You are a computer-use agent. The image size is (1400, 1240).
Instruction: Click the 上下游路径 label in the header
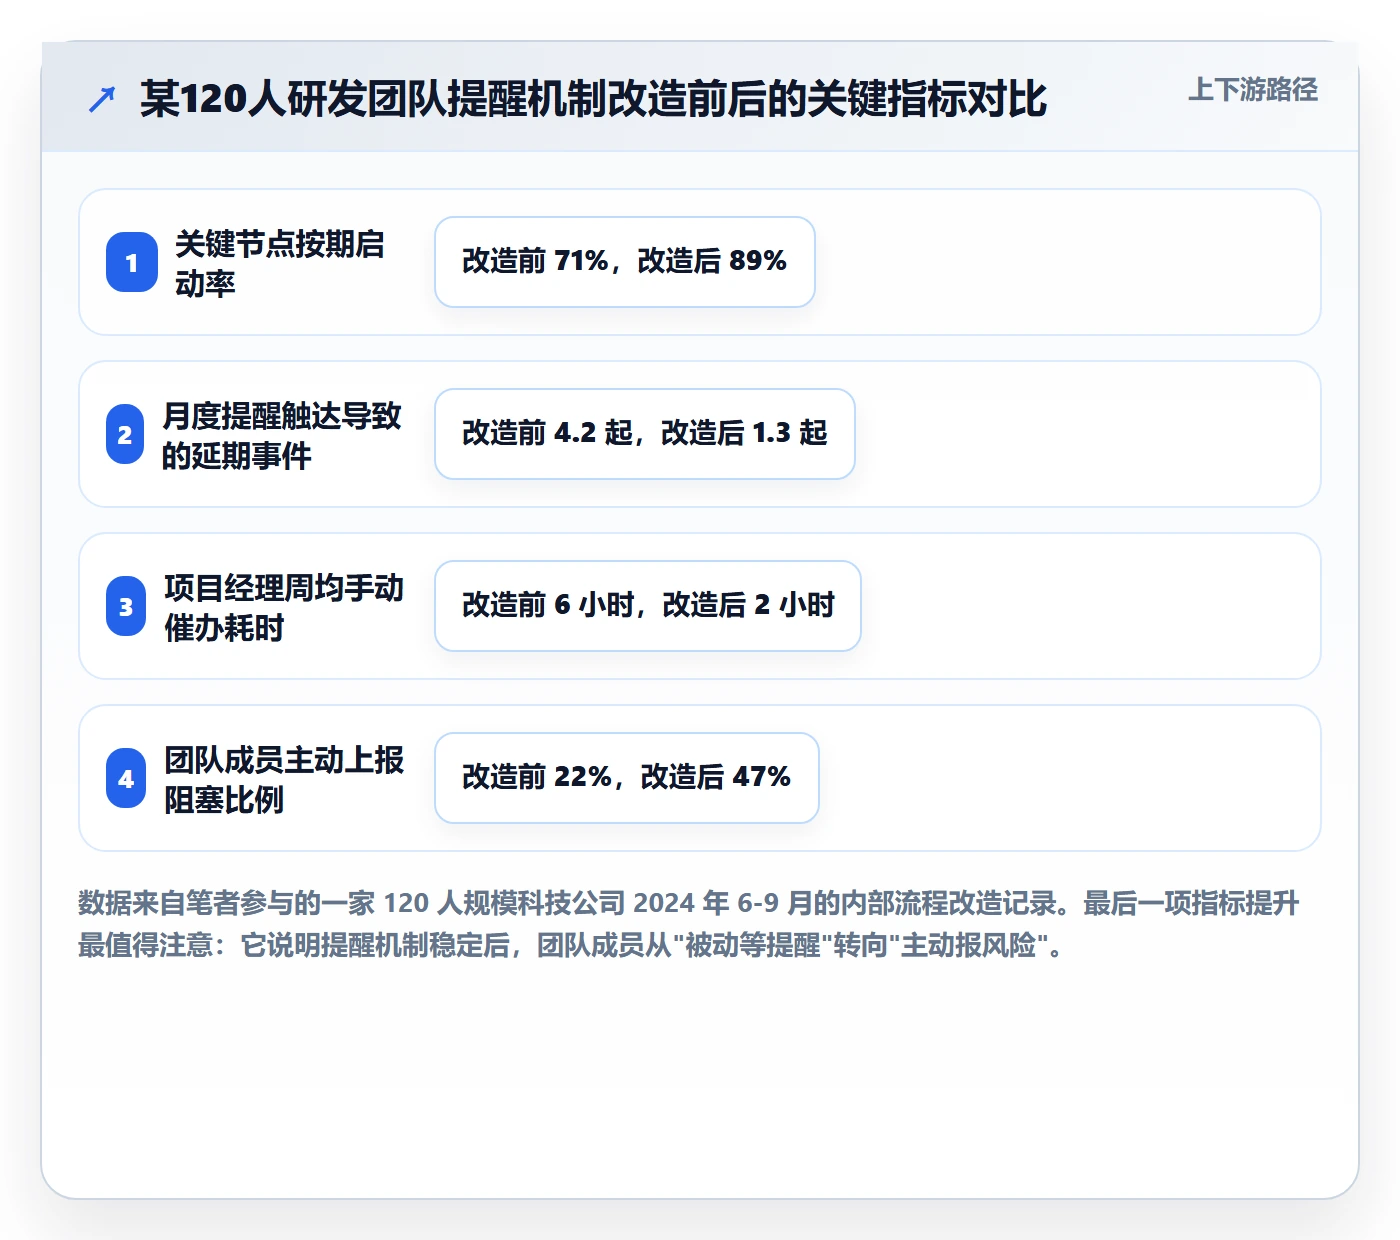(x=1253, y=90)
